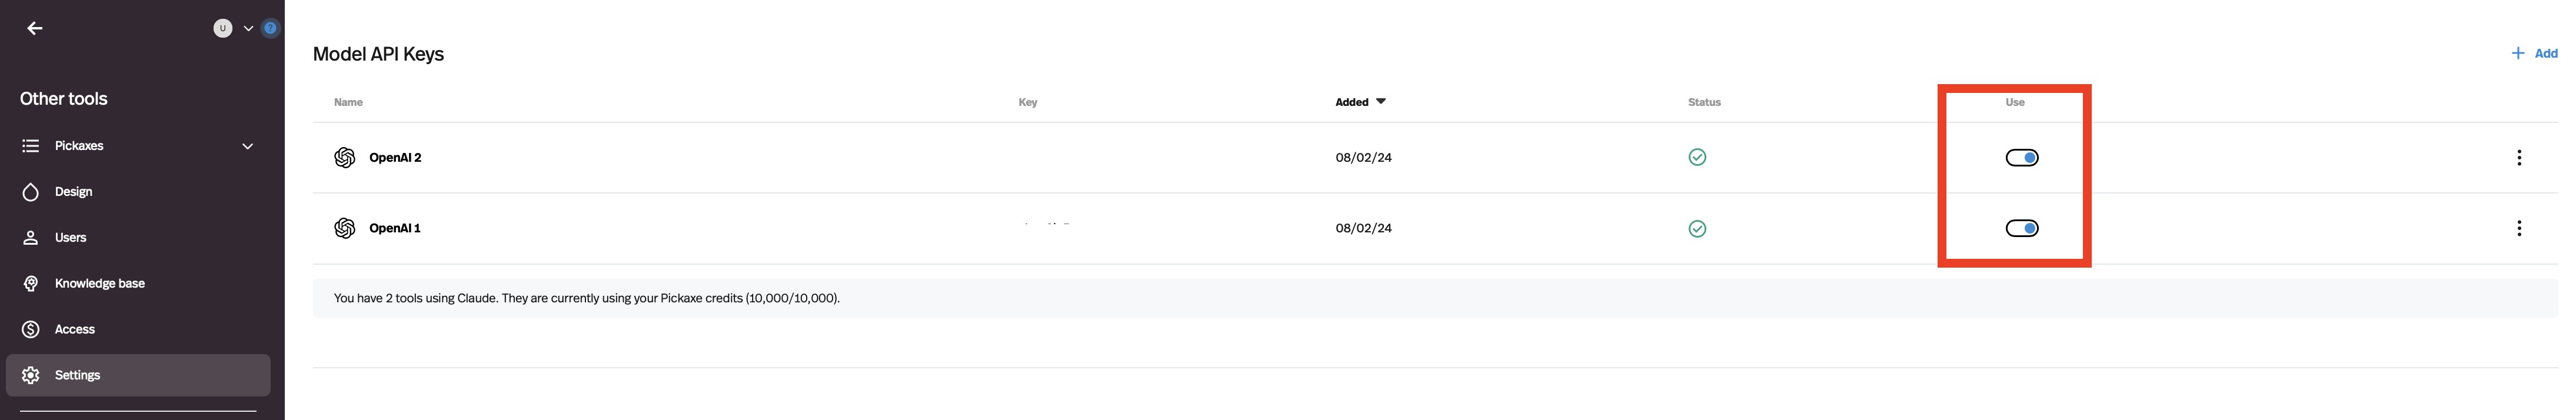Click the OpenAI 1 logo icon
2576x420 pixels.
[x=345, y=228]
